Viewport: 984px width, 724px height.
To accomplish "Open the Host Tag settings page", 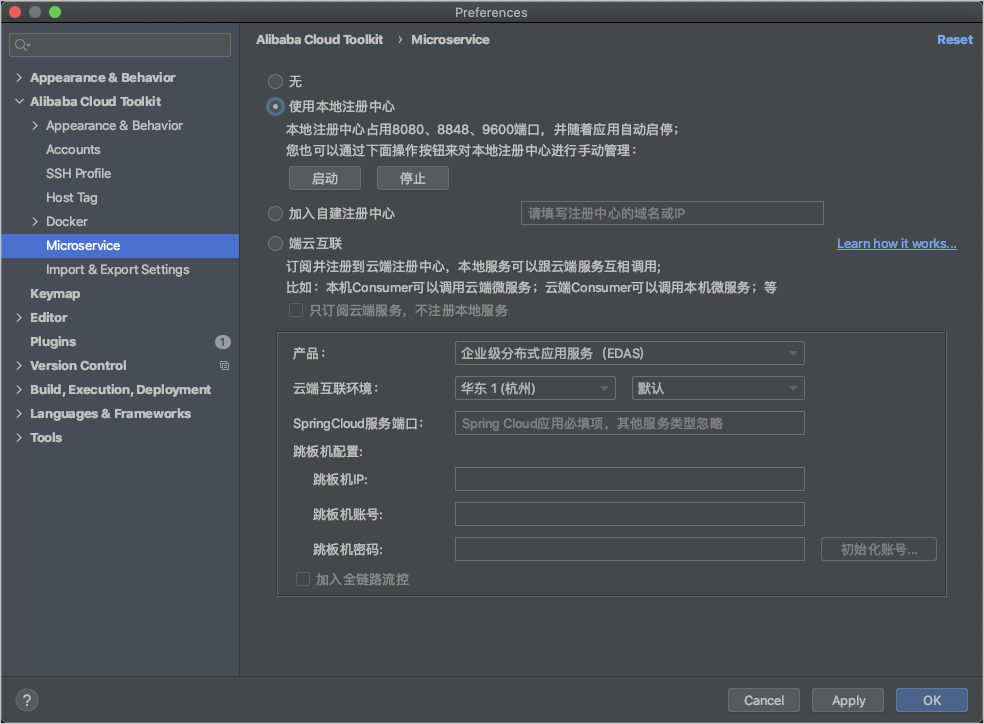I will [x=72, y=198].
